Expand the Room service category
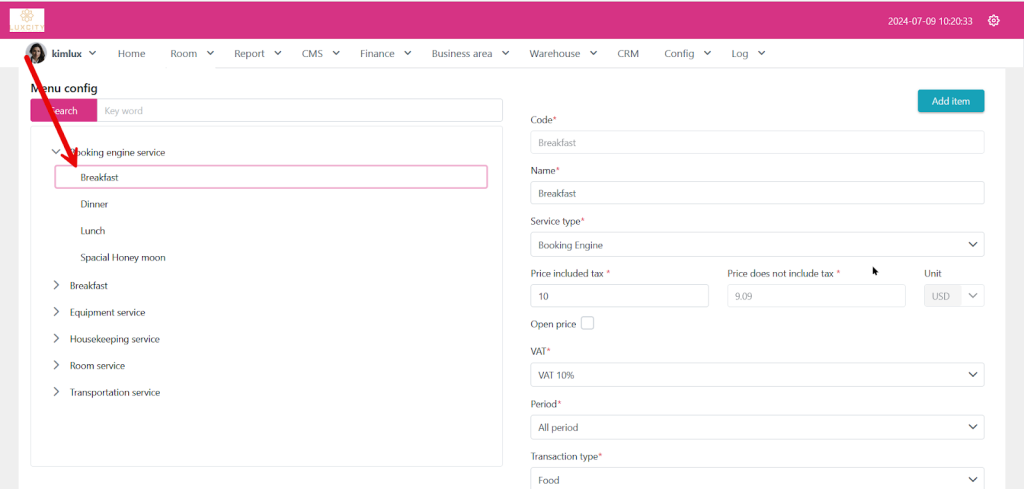This screenshot has width=1024, height=489. point(56,366)
